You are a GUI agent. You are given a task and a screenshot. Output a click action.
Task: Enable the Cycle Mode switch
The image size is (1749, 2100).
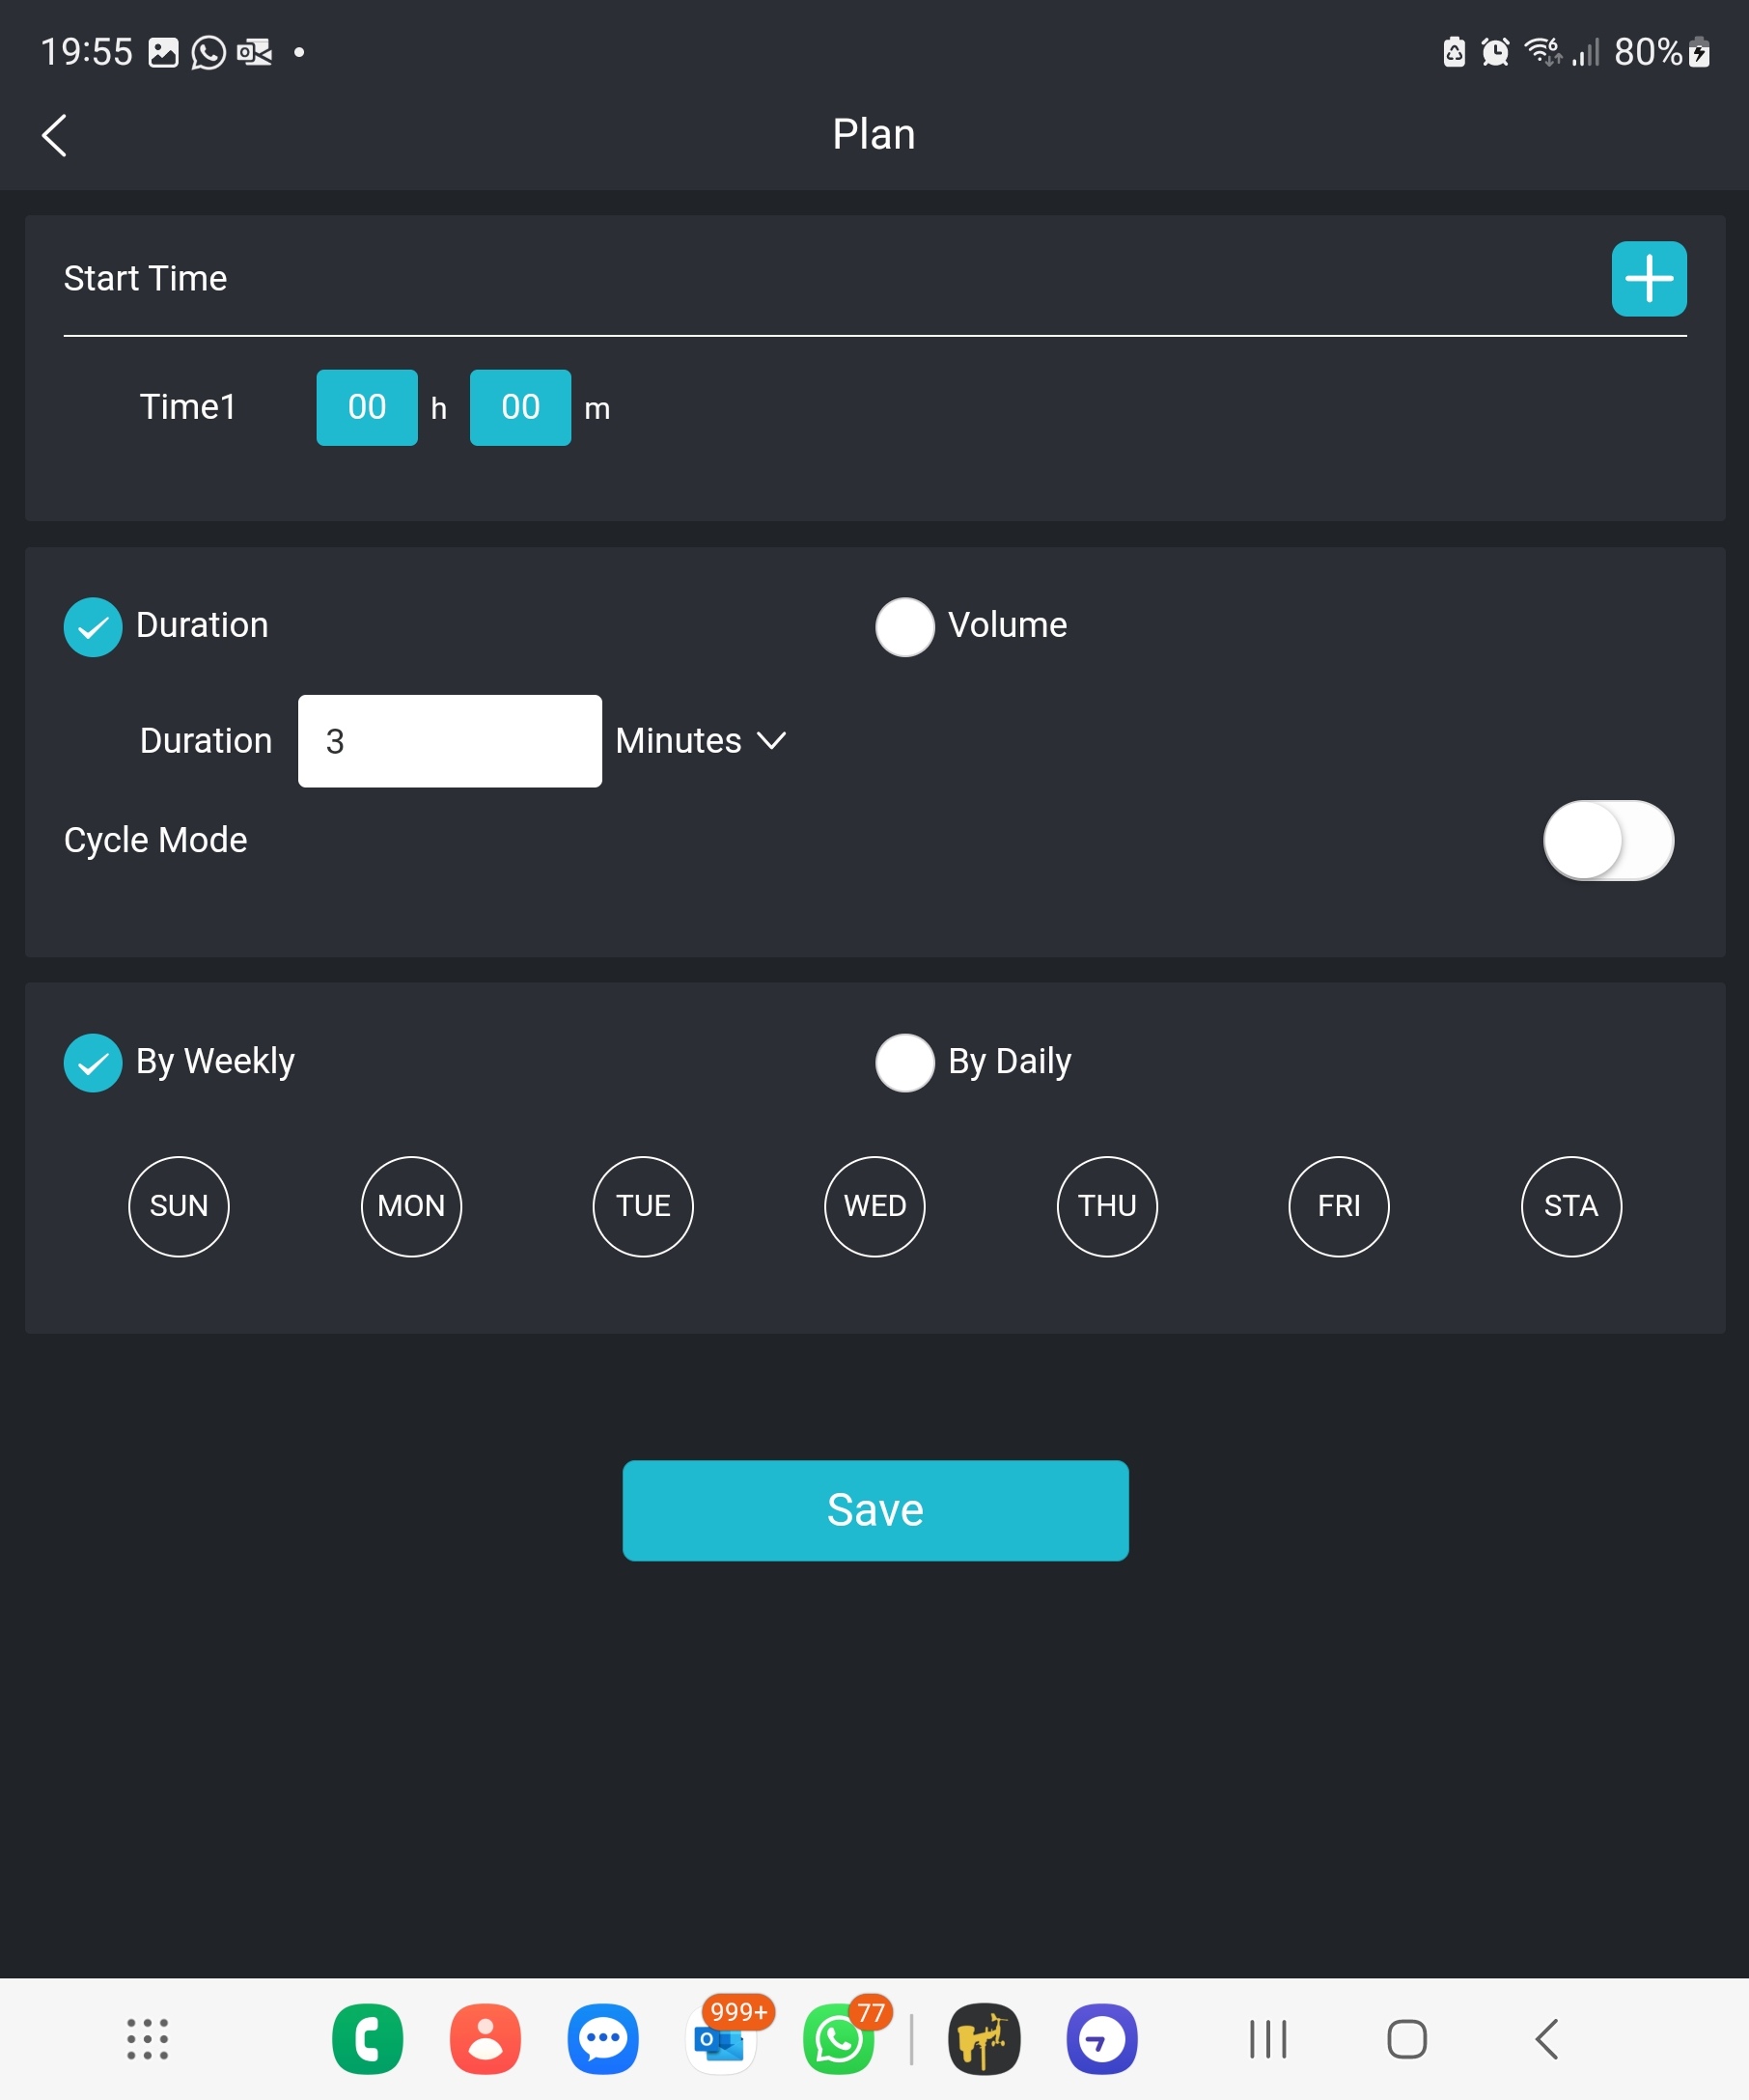pos(1607,840)
